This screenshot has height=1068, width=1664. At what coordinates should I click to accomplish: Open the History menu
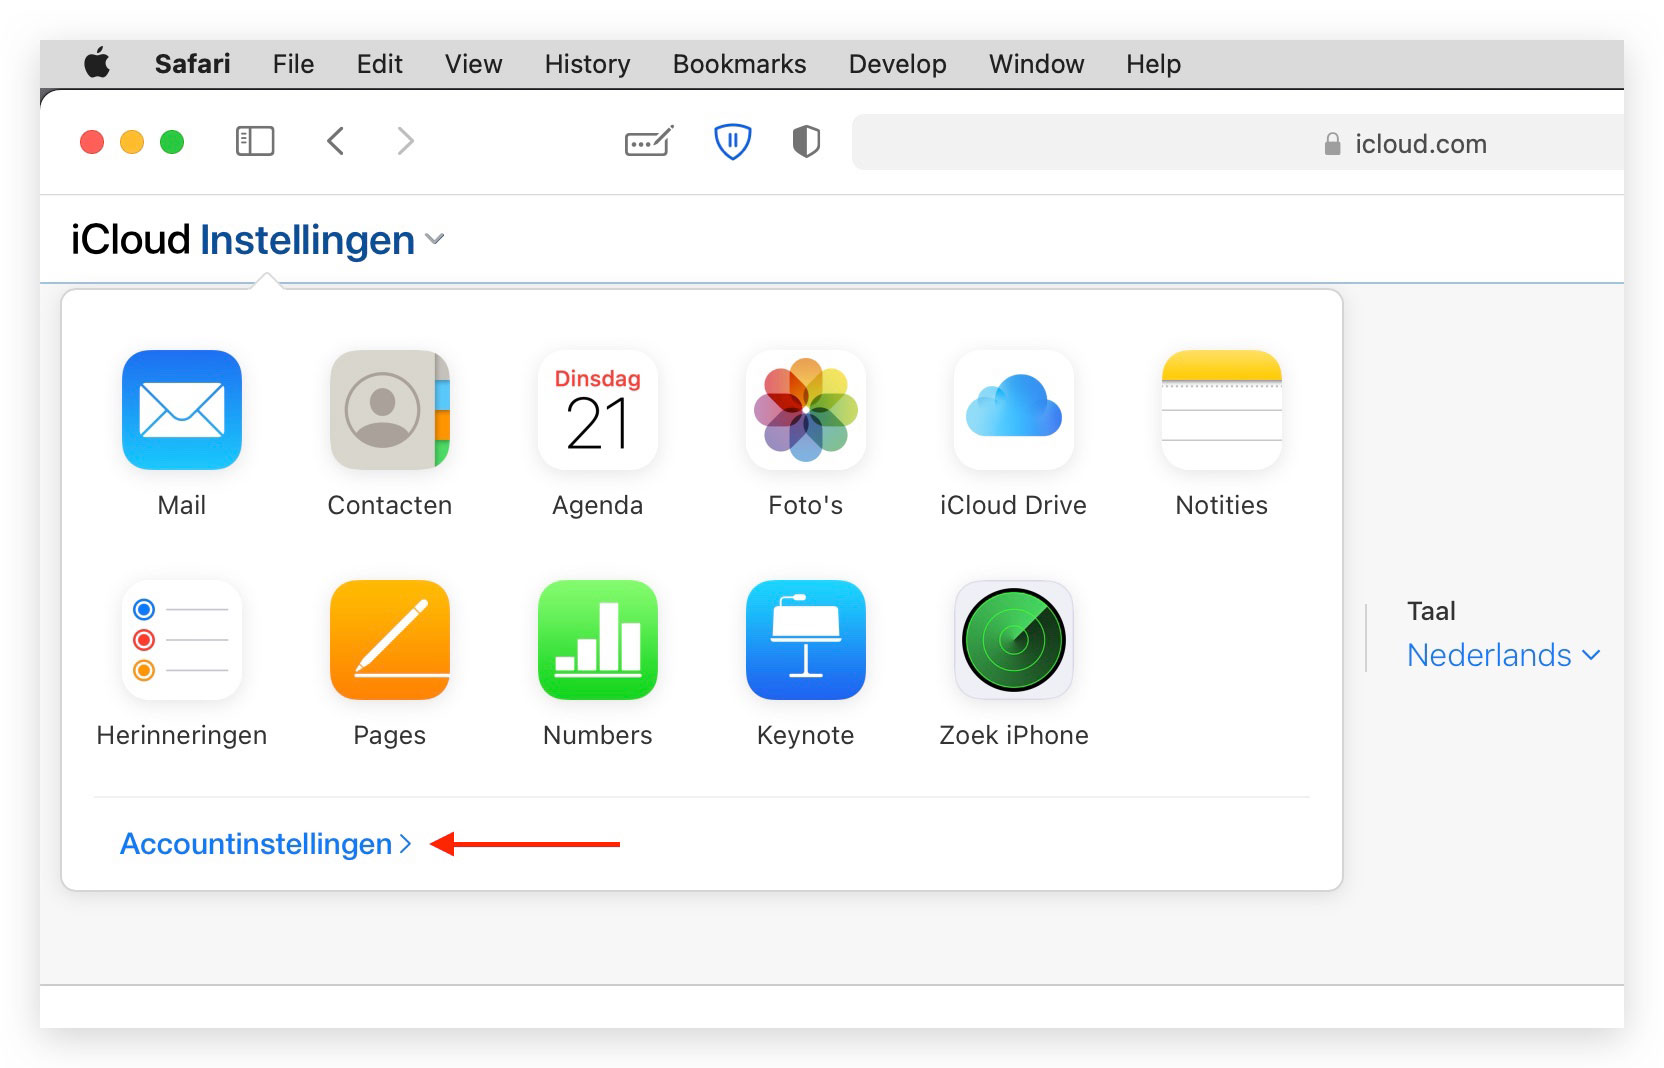point(587,64)
